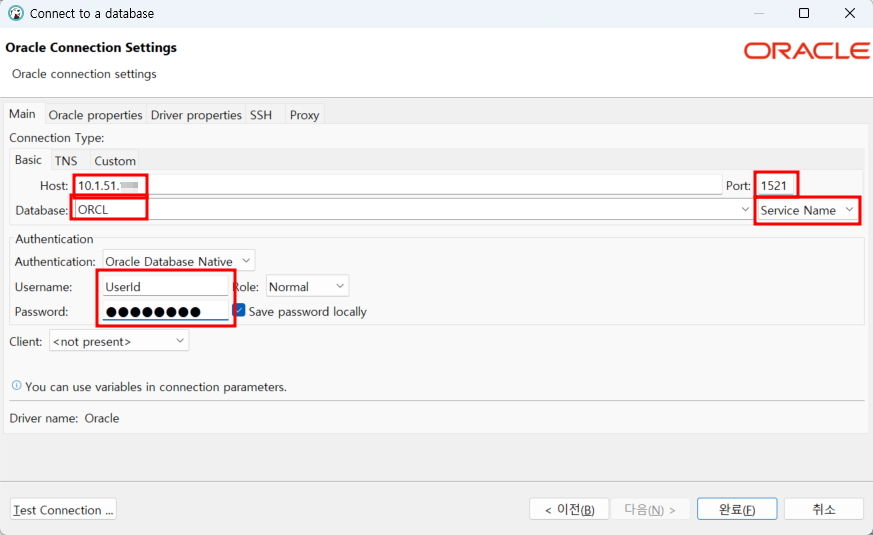
Task: Click into the Host input field
Action: [x=398, y=185]
